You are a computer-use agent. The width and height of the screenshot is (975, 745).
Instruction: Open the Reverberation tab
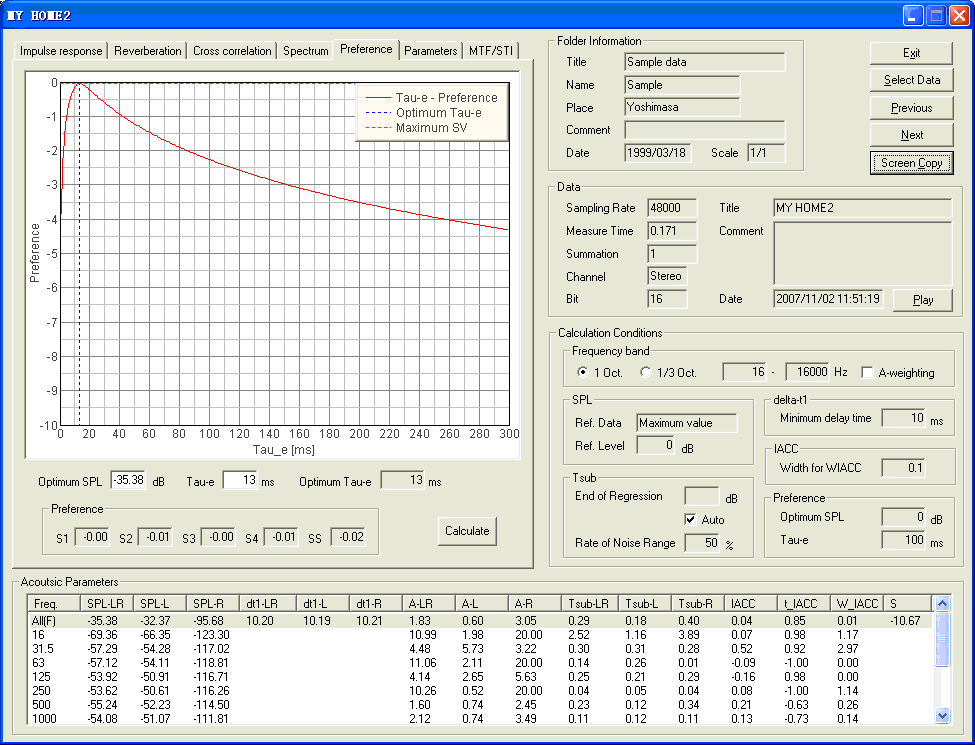pos(147,51)
